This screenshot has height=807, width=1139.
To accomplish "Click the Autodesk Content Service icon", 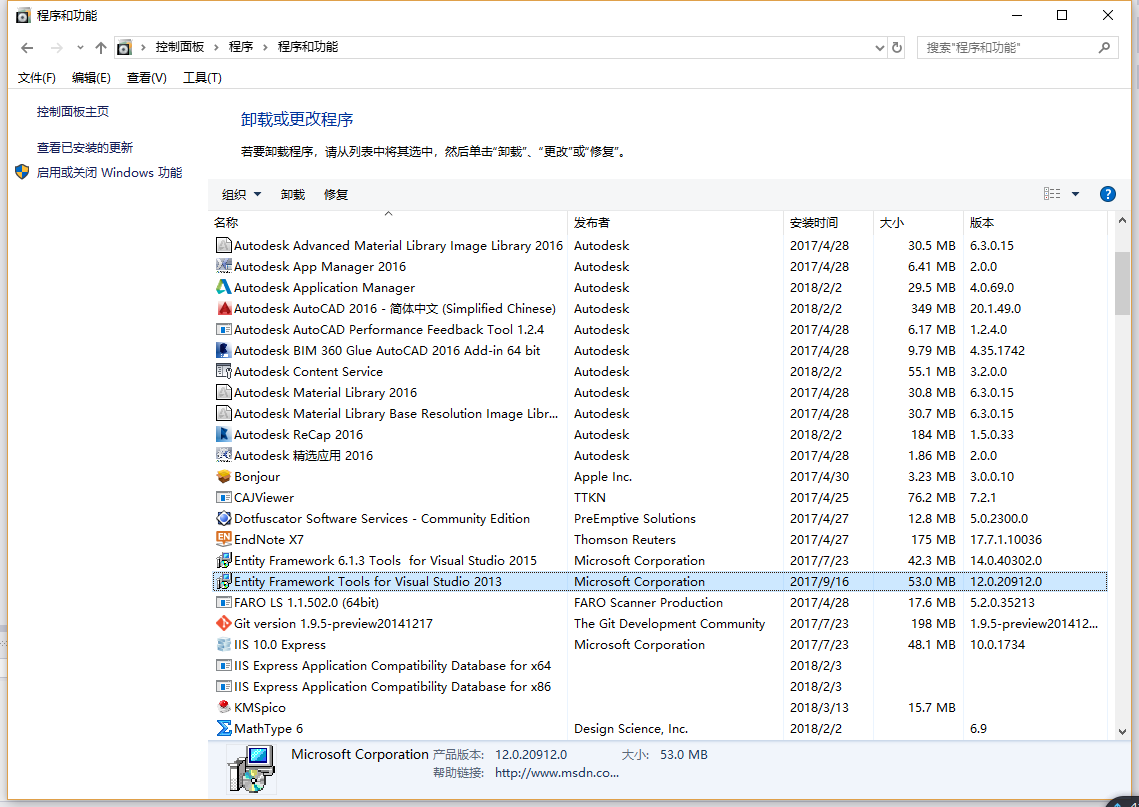I will point(224,371).
